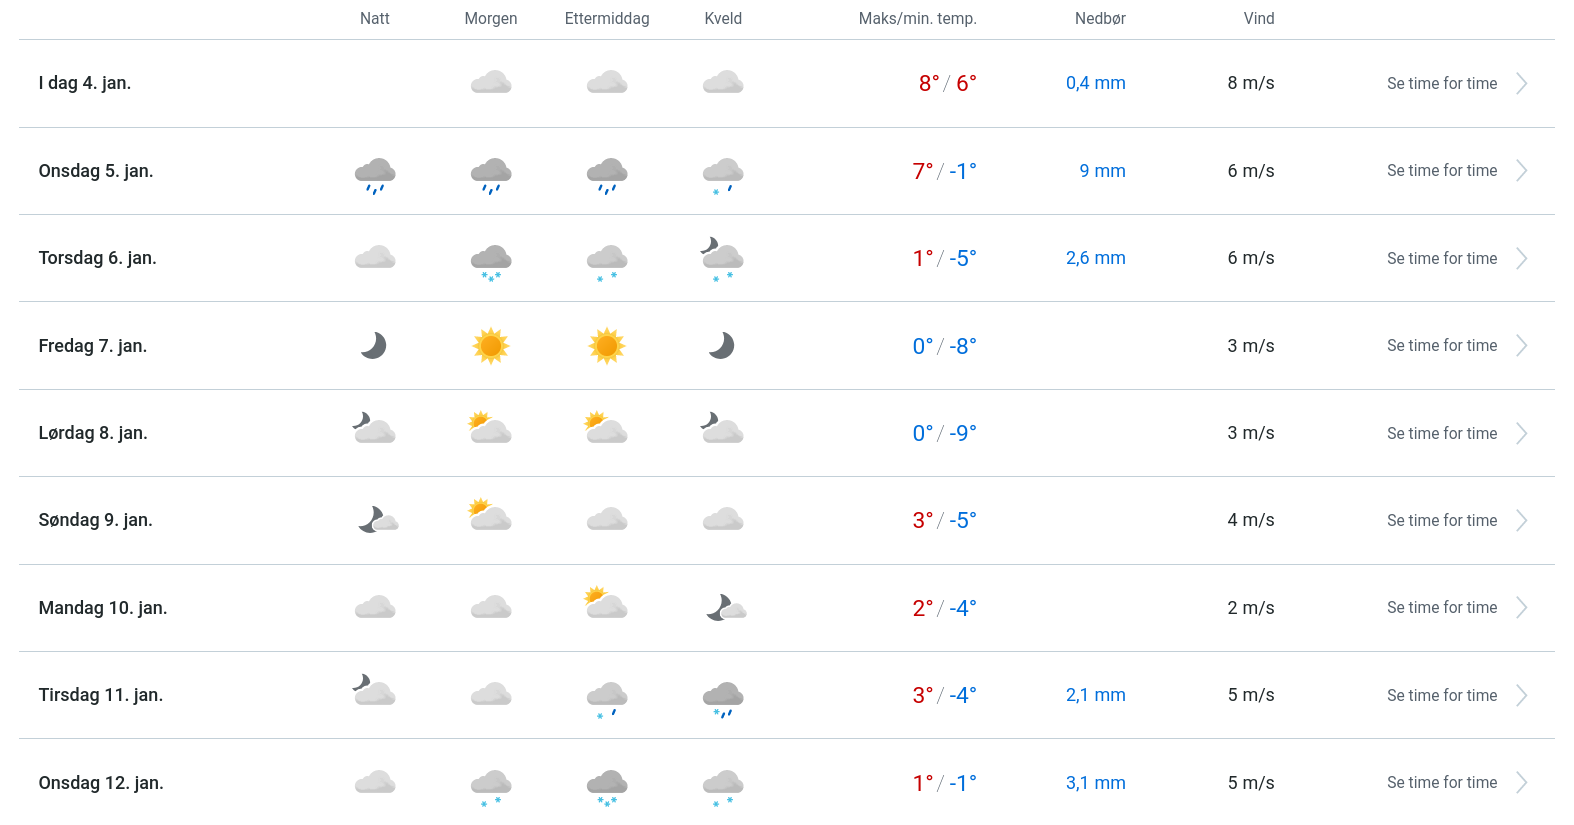Click Friday 7 Jan night moon icon
The height and width of the screenshot is (825, 1574).
click(374, 346)
